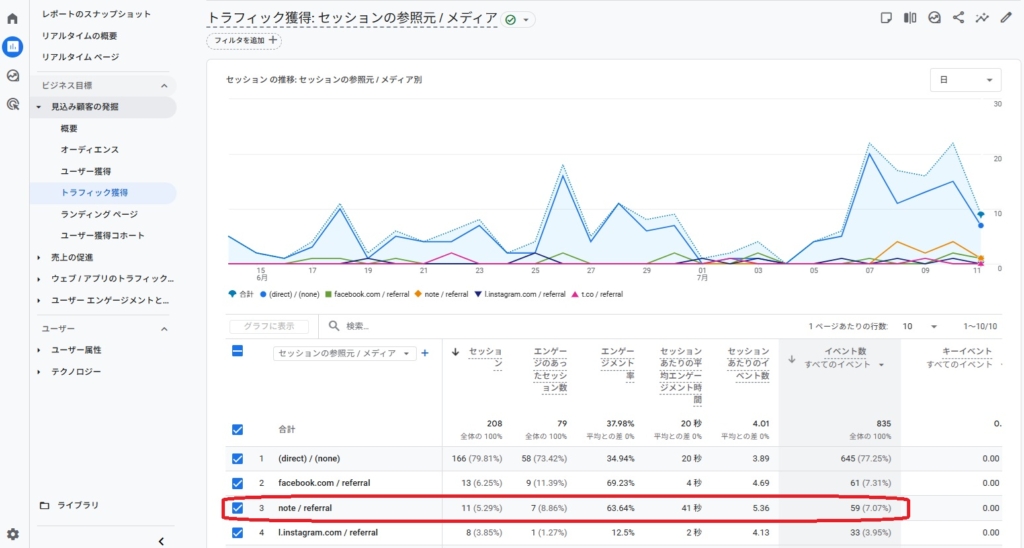This screenshot has height=548, width=1024.
Task: Open dropdown arrow next to report title check
Action: click(526, 20)
